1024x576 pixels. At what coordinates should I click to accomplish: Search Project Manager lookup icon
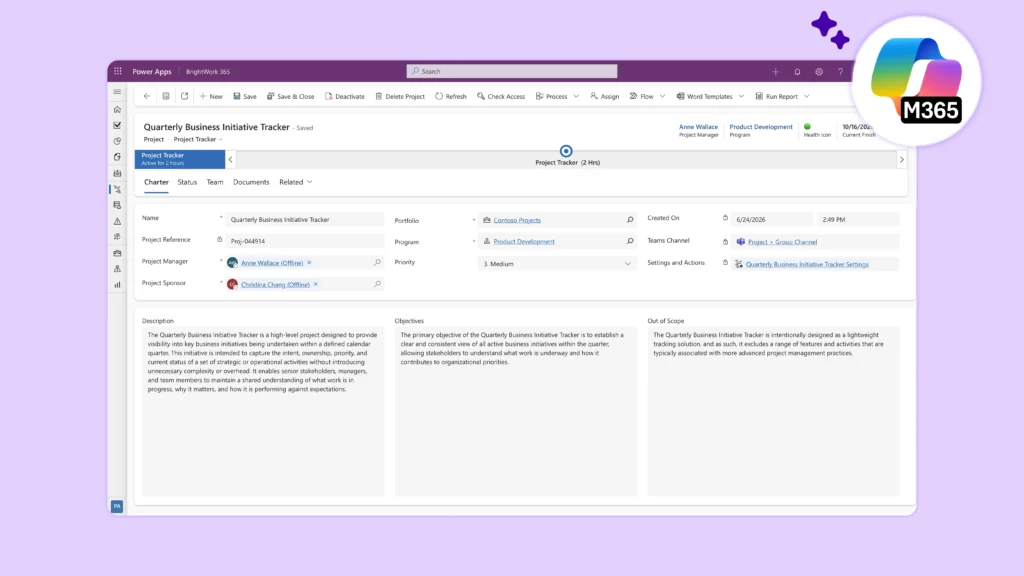(x=377, y=263)
